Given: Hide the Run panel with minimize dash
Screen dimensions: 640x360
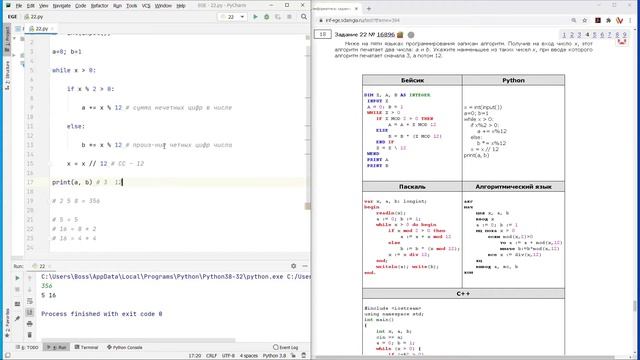Looking at the screenshot, I should [x=305, y=266].
